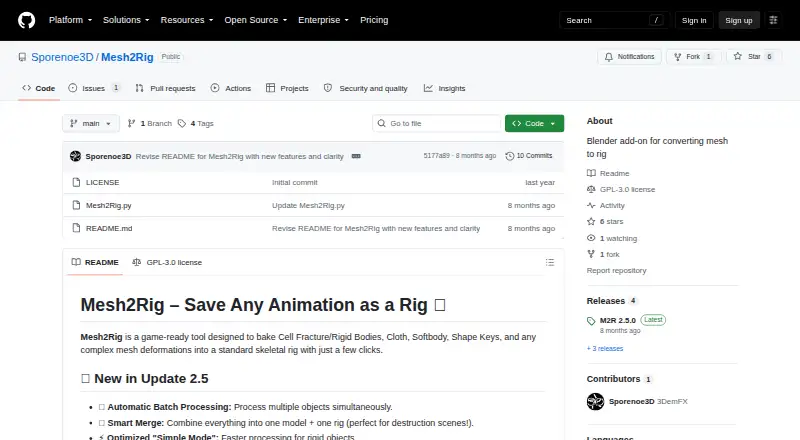Click the Notifications bell button
Viewport: 800px width, 440px height.
pos(630,57)
